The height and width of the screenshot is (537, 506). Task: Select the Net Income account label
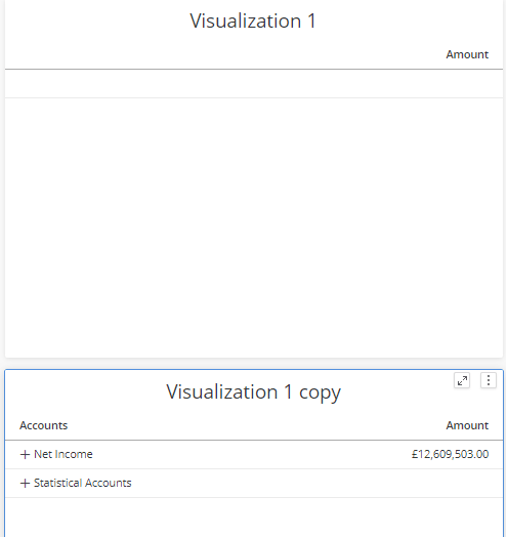click(63, 454)
